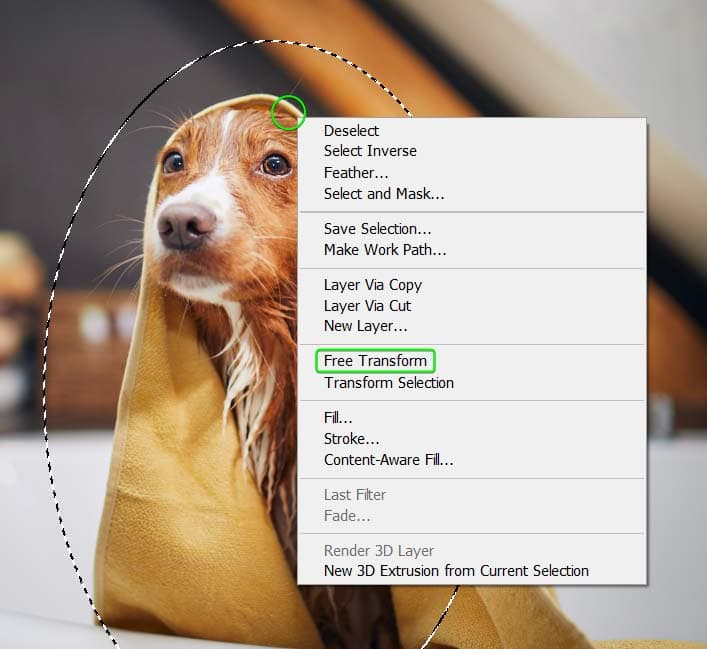The image size is (707, 649).
Task: Open Select and Mask... entry
Action: [x=472, y=194]
